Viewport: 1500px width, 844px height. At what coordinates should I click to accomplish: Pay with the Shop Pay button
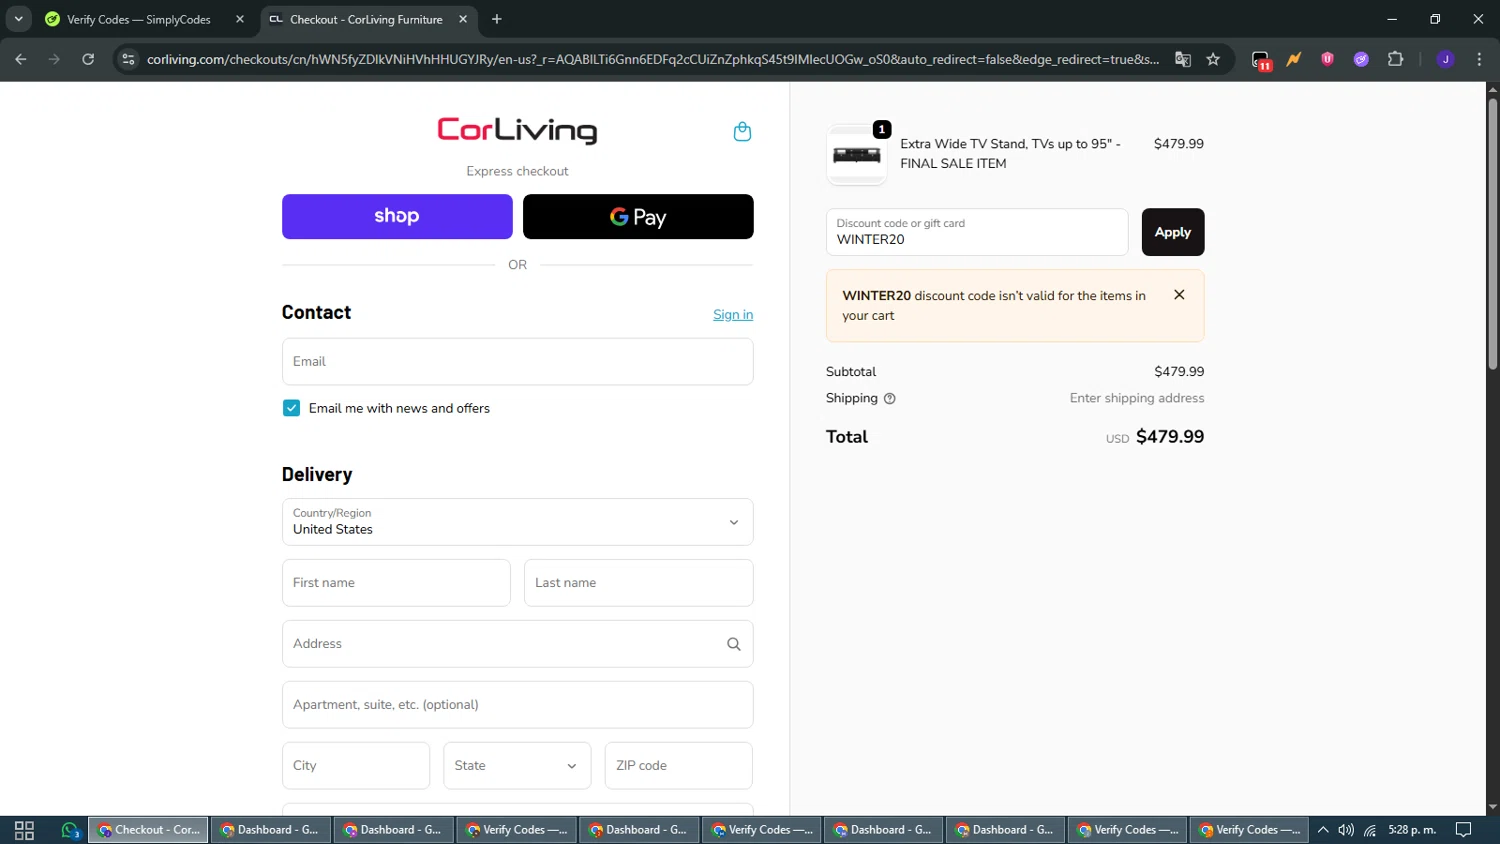pyautogui.click(x=397, y=217)
